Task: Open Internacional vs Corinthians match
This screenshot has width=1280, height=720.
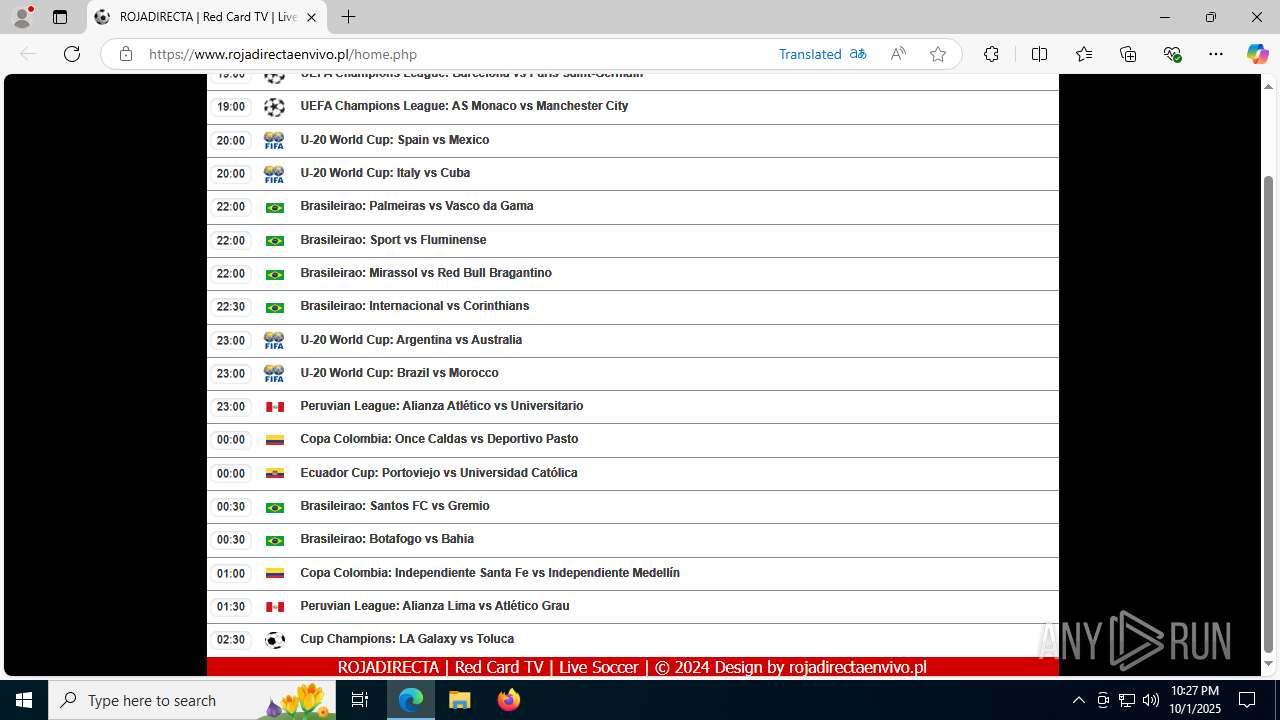Action: click(x=415, y=306)
